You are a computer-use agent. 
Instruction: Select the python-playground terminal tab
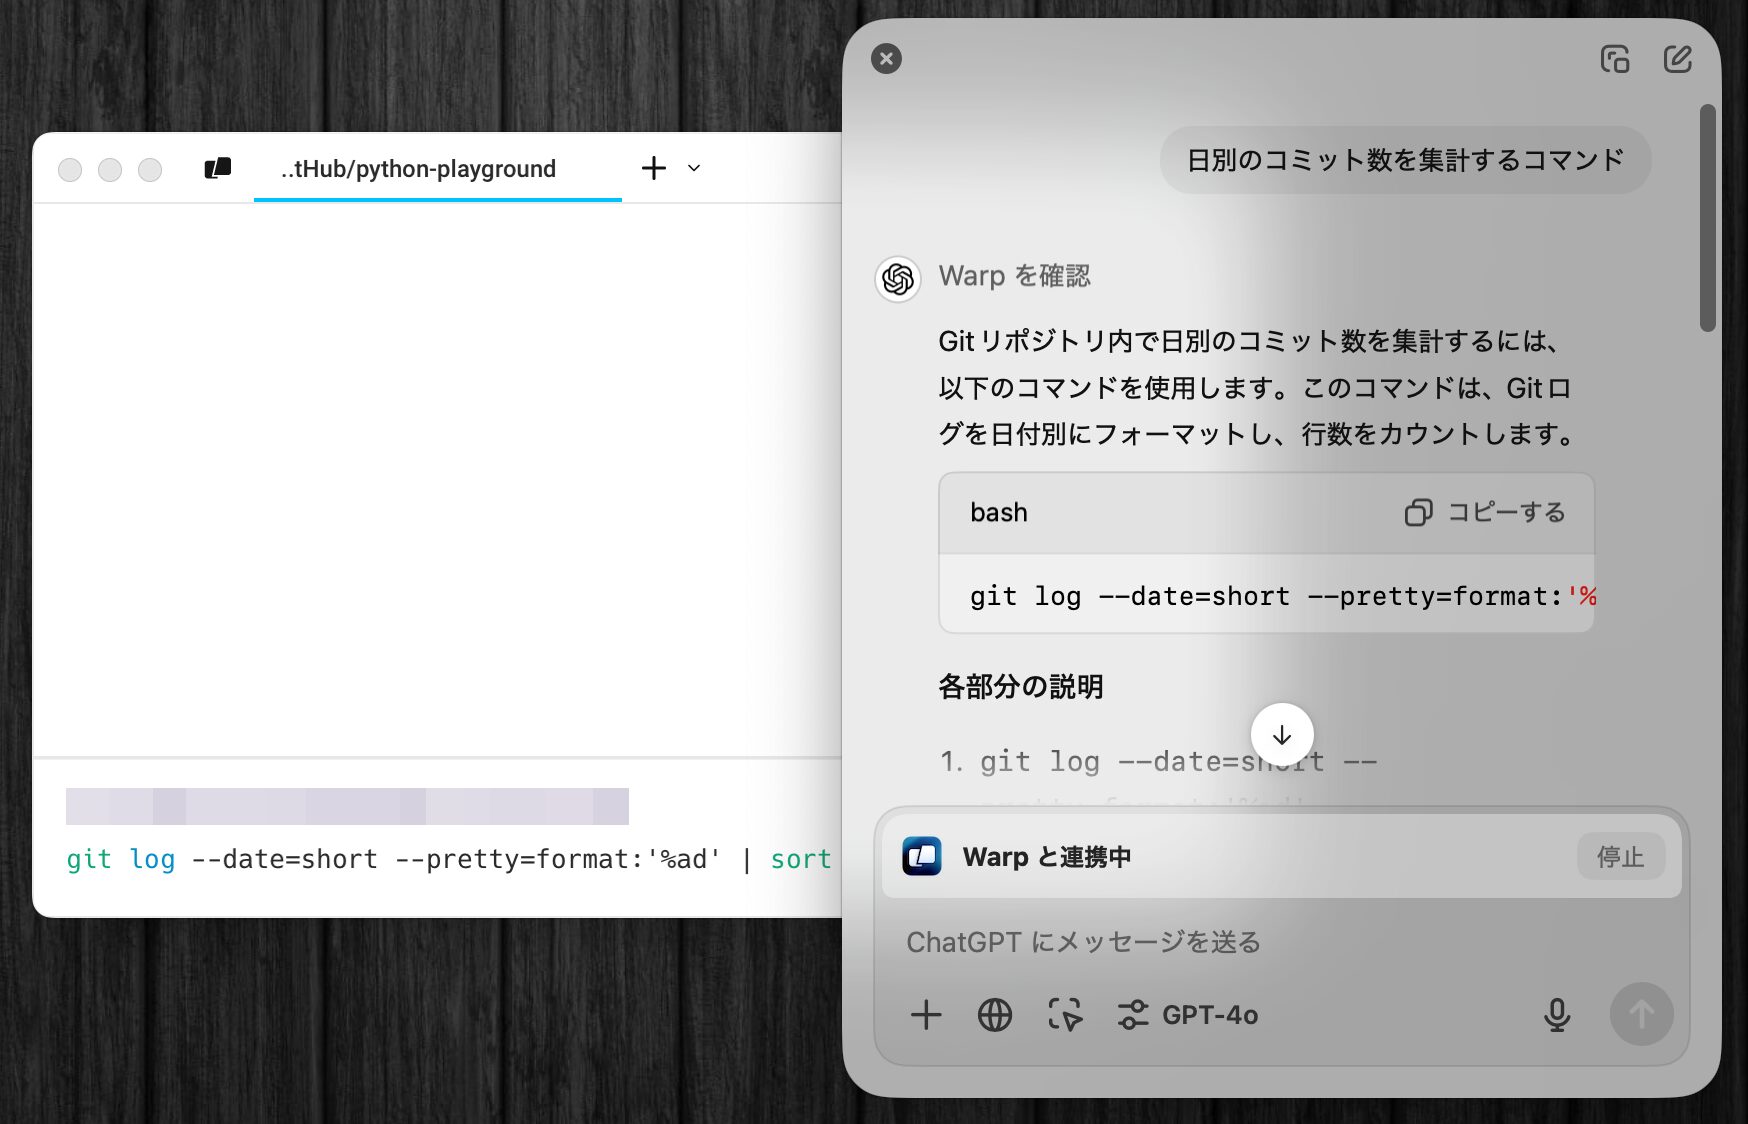(418, 169)
